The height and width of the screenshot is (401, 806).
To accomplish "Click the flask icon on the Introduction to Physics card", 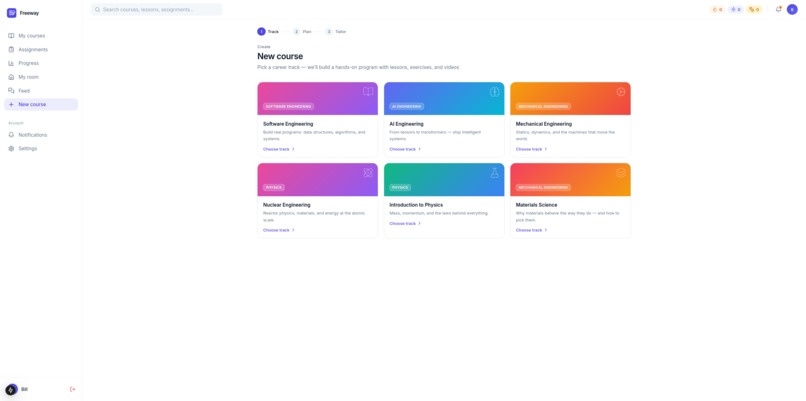I will [494, 173].
